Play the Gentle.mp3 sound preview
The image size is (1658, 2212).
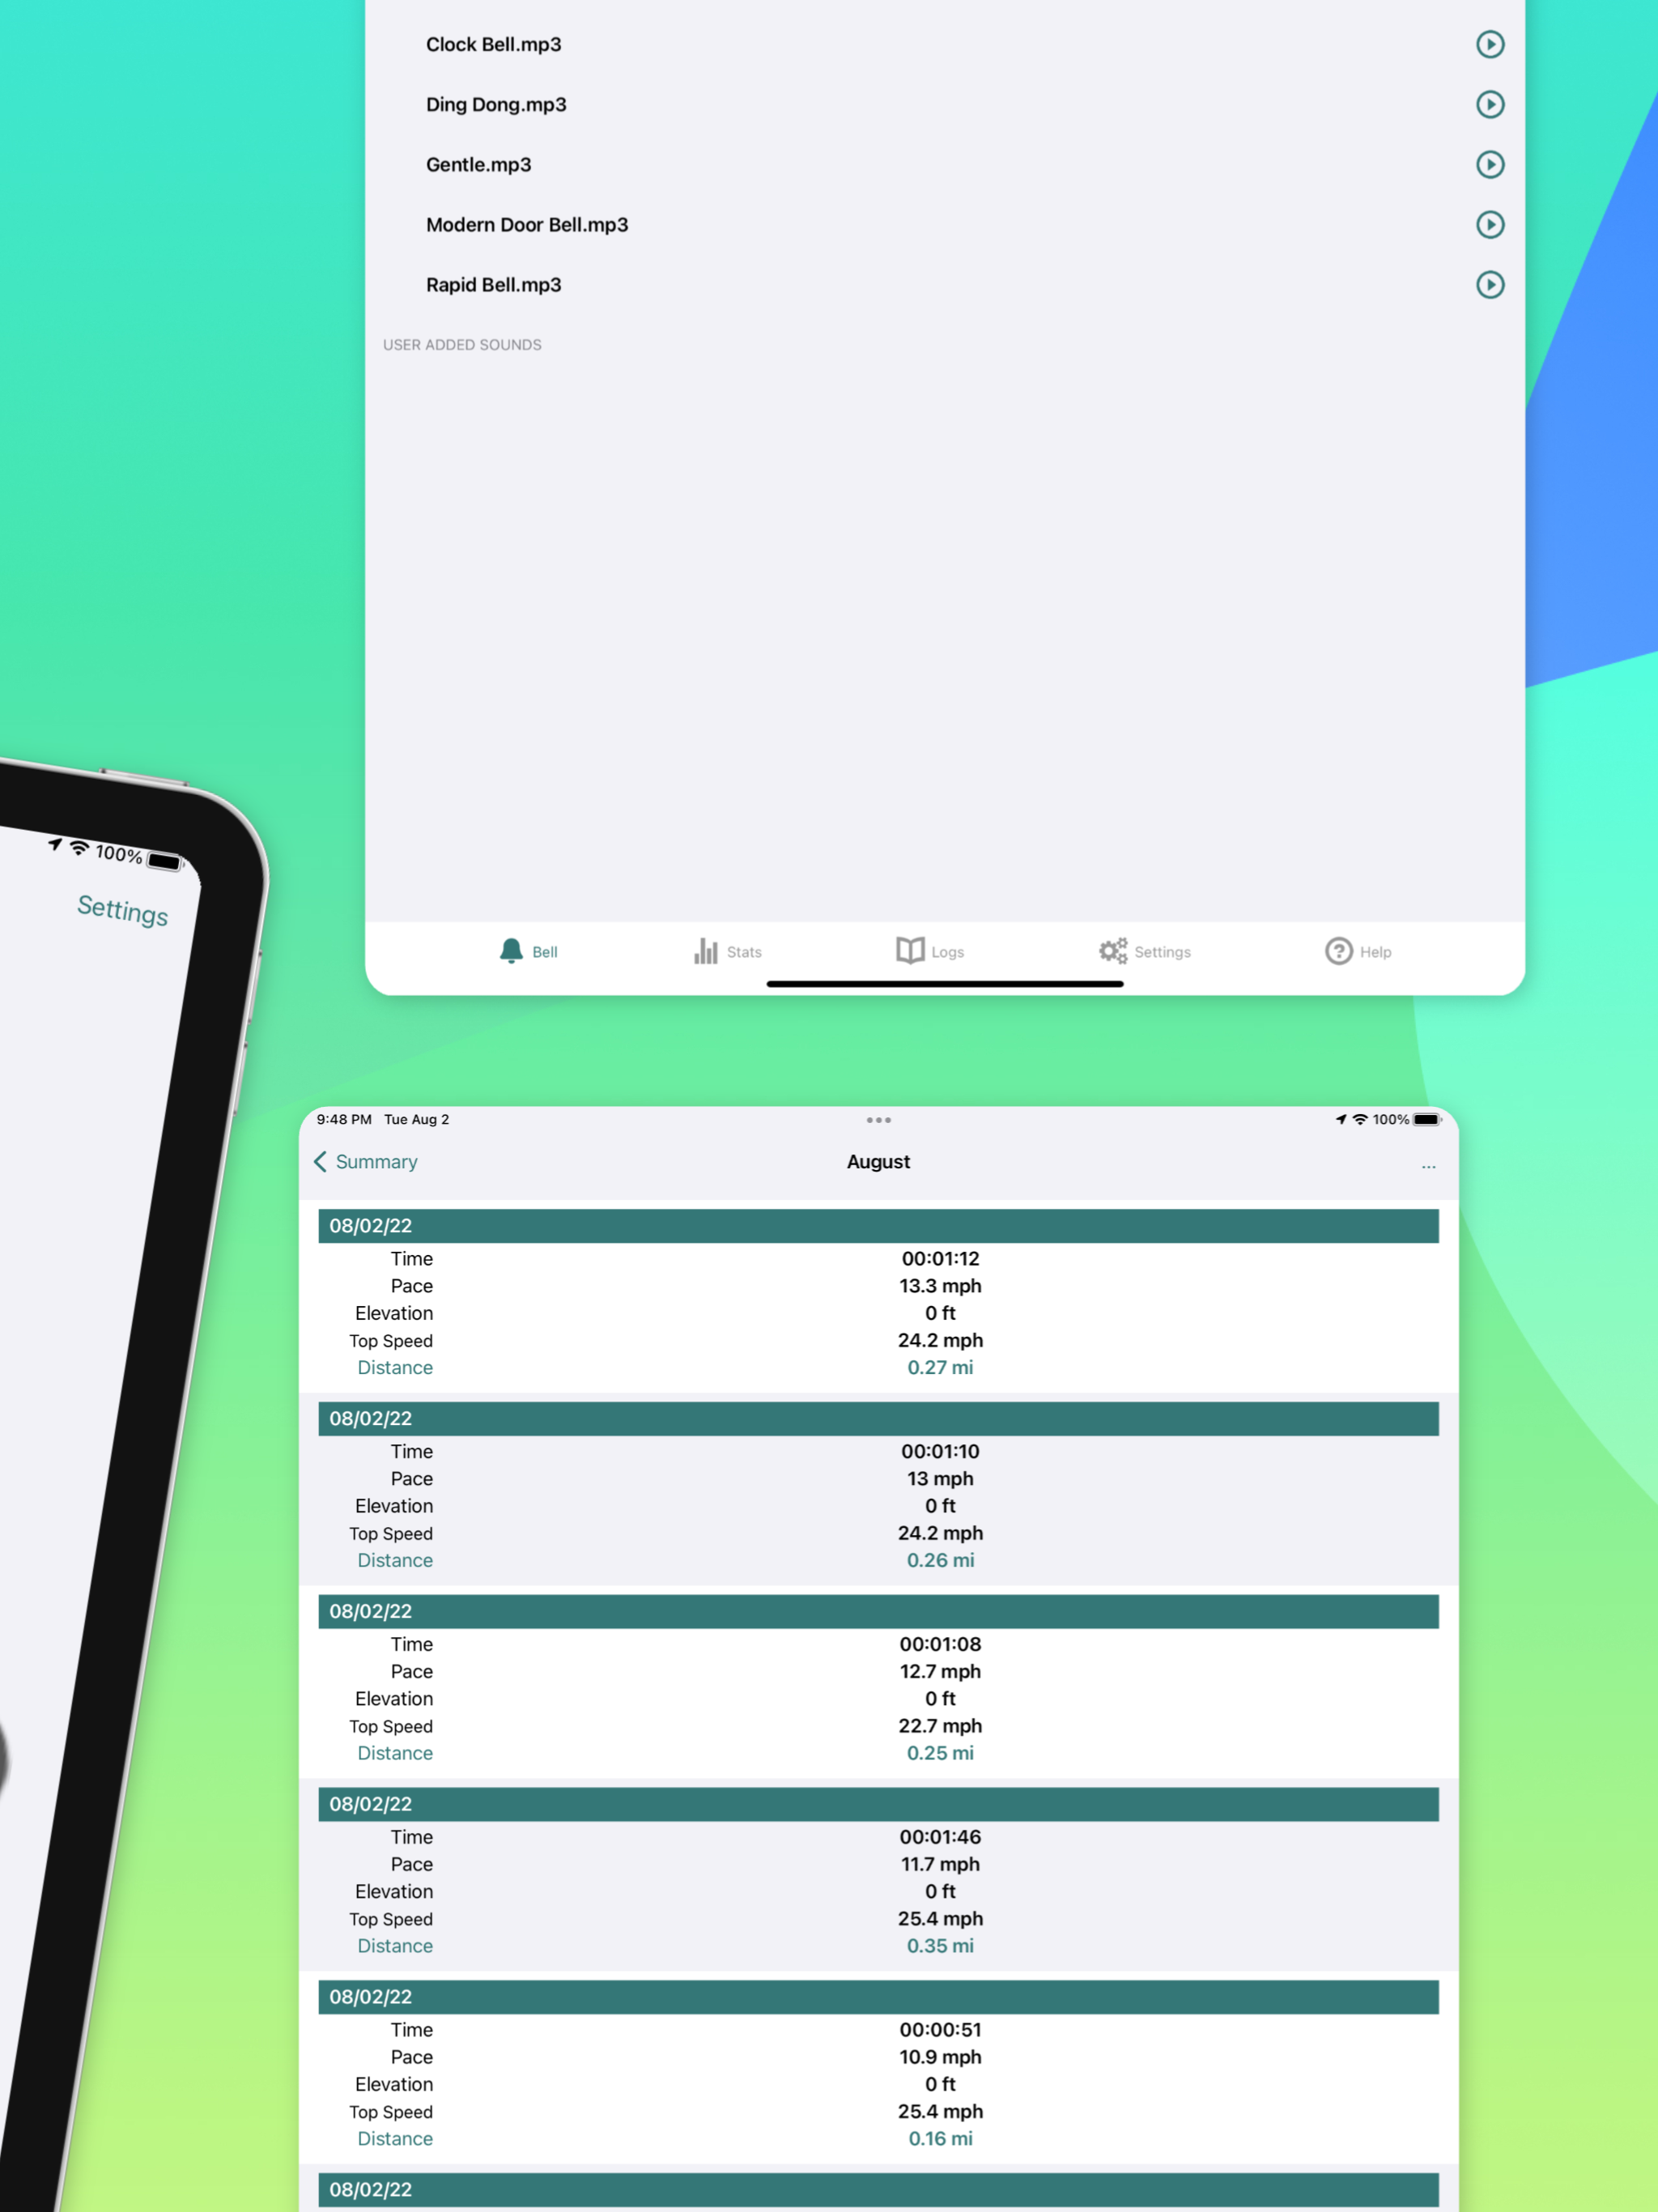pos(1490,164)
